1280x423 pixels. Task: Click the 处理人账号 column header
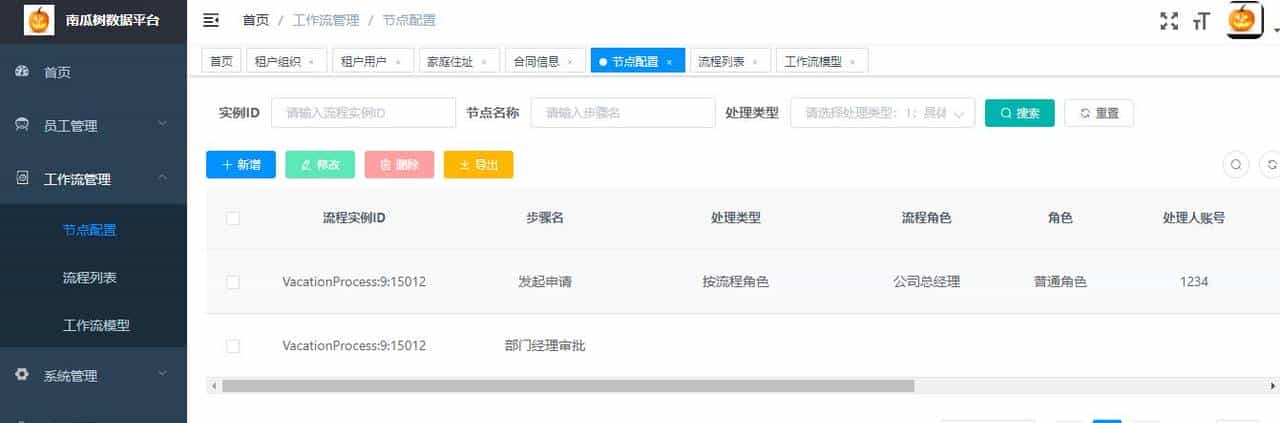pyautogui.click(x=1194, y=217)
